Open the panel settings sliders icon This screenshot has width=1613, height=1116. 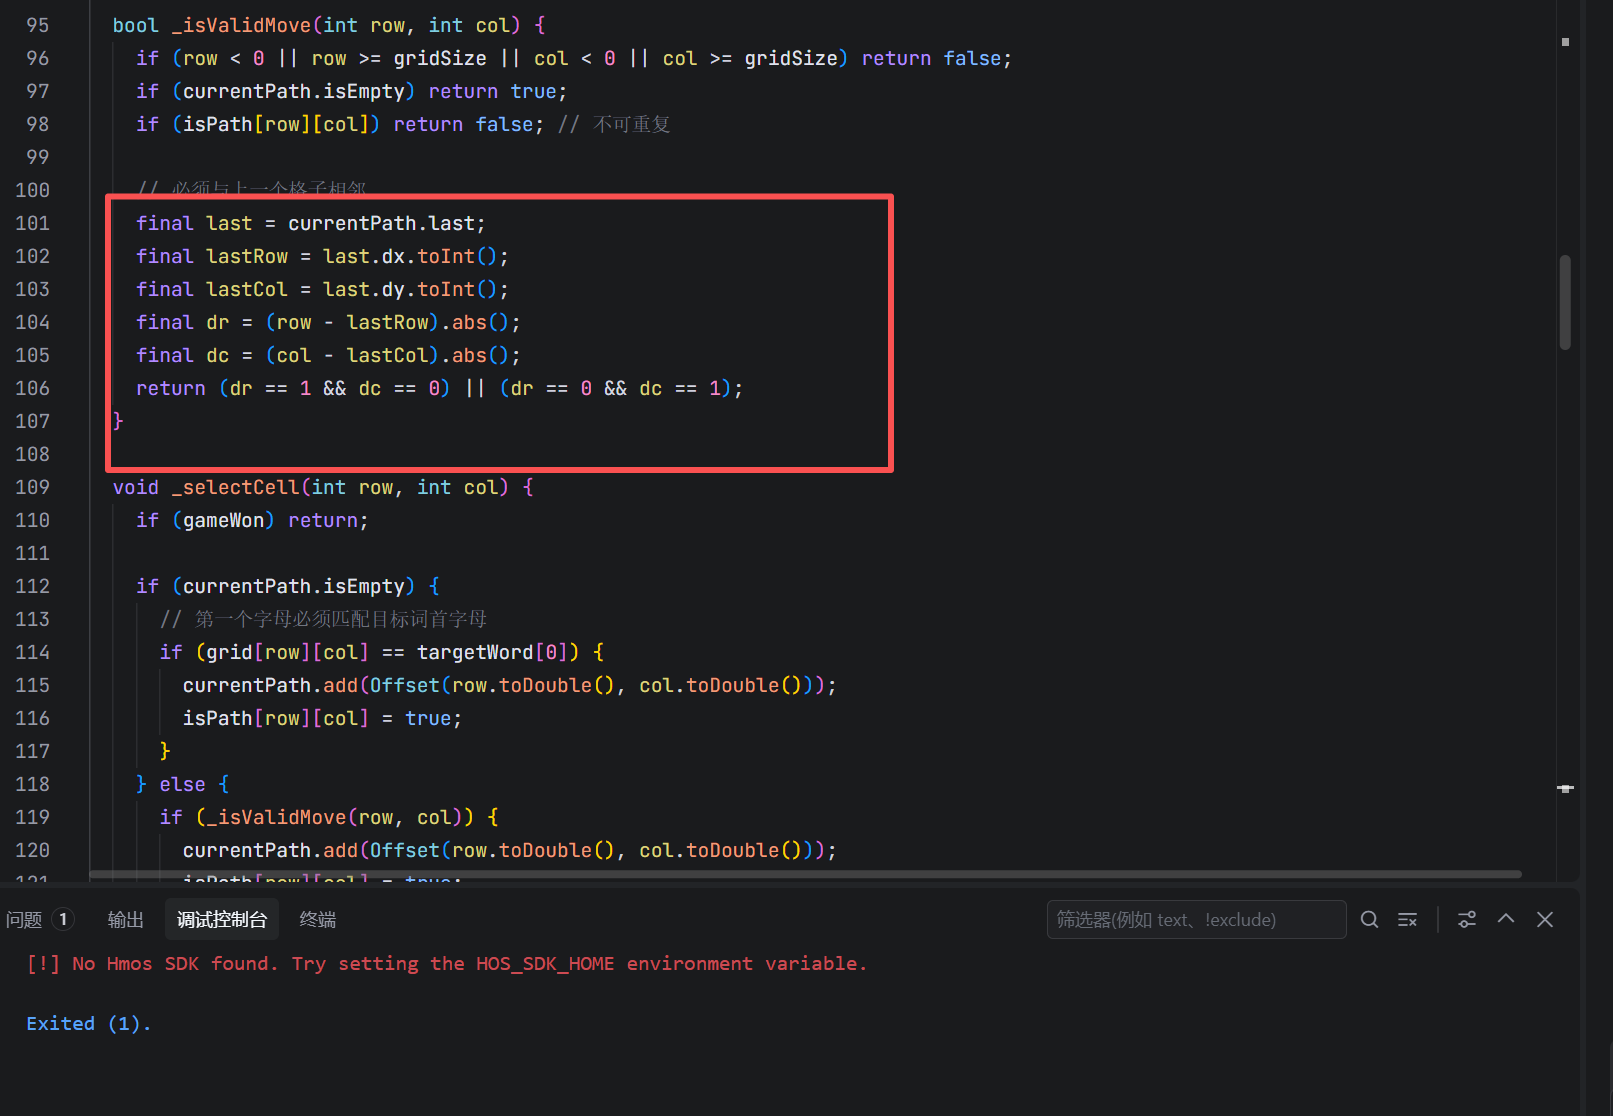tap(1467, 919)
